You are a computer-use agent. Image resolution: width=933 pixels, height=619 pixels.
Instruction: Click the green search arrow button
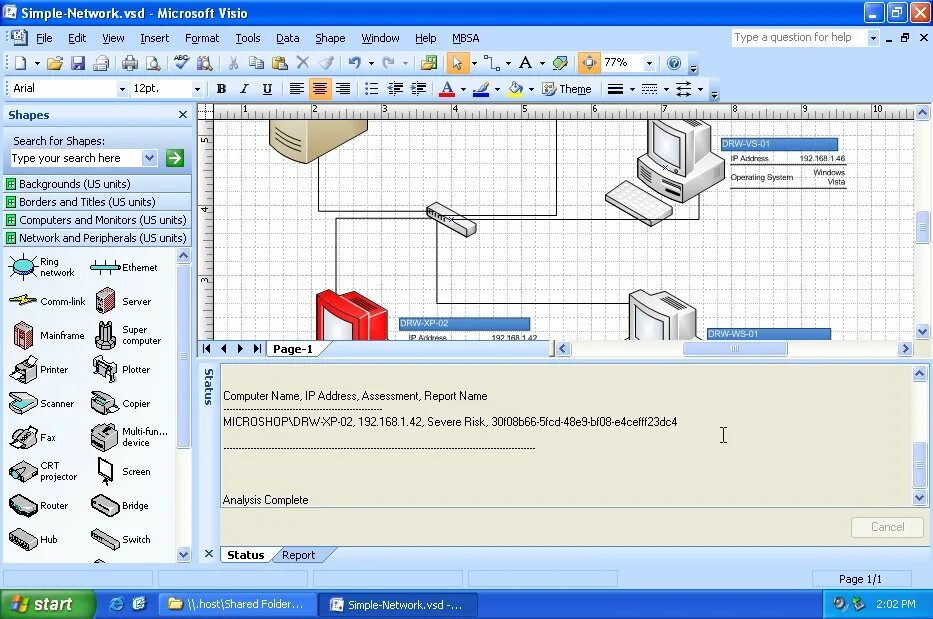[x=174, y=158]
